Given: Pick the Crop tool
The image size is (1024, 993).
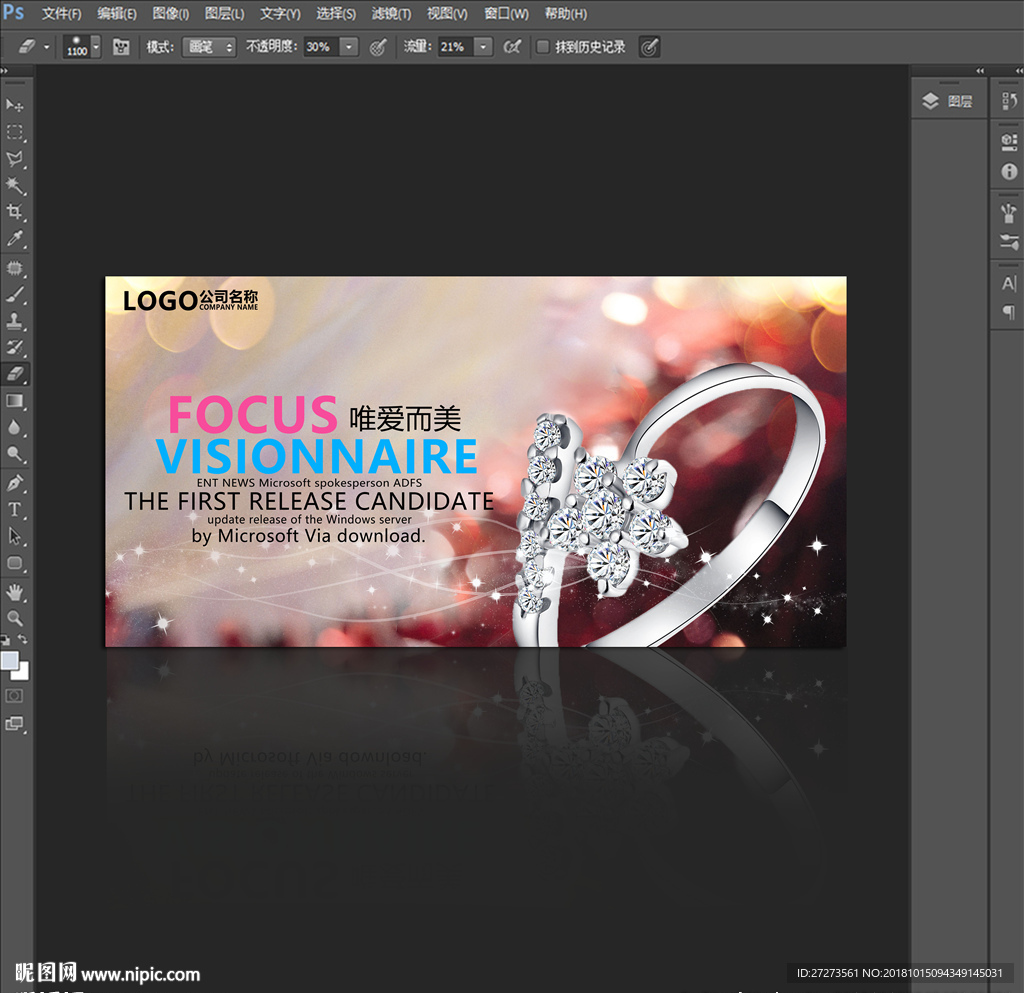Looking at the screenshot, I should point(15,212).
